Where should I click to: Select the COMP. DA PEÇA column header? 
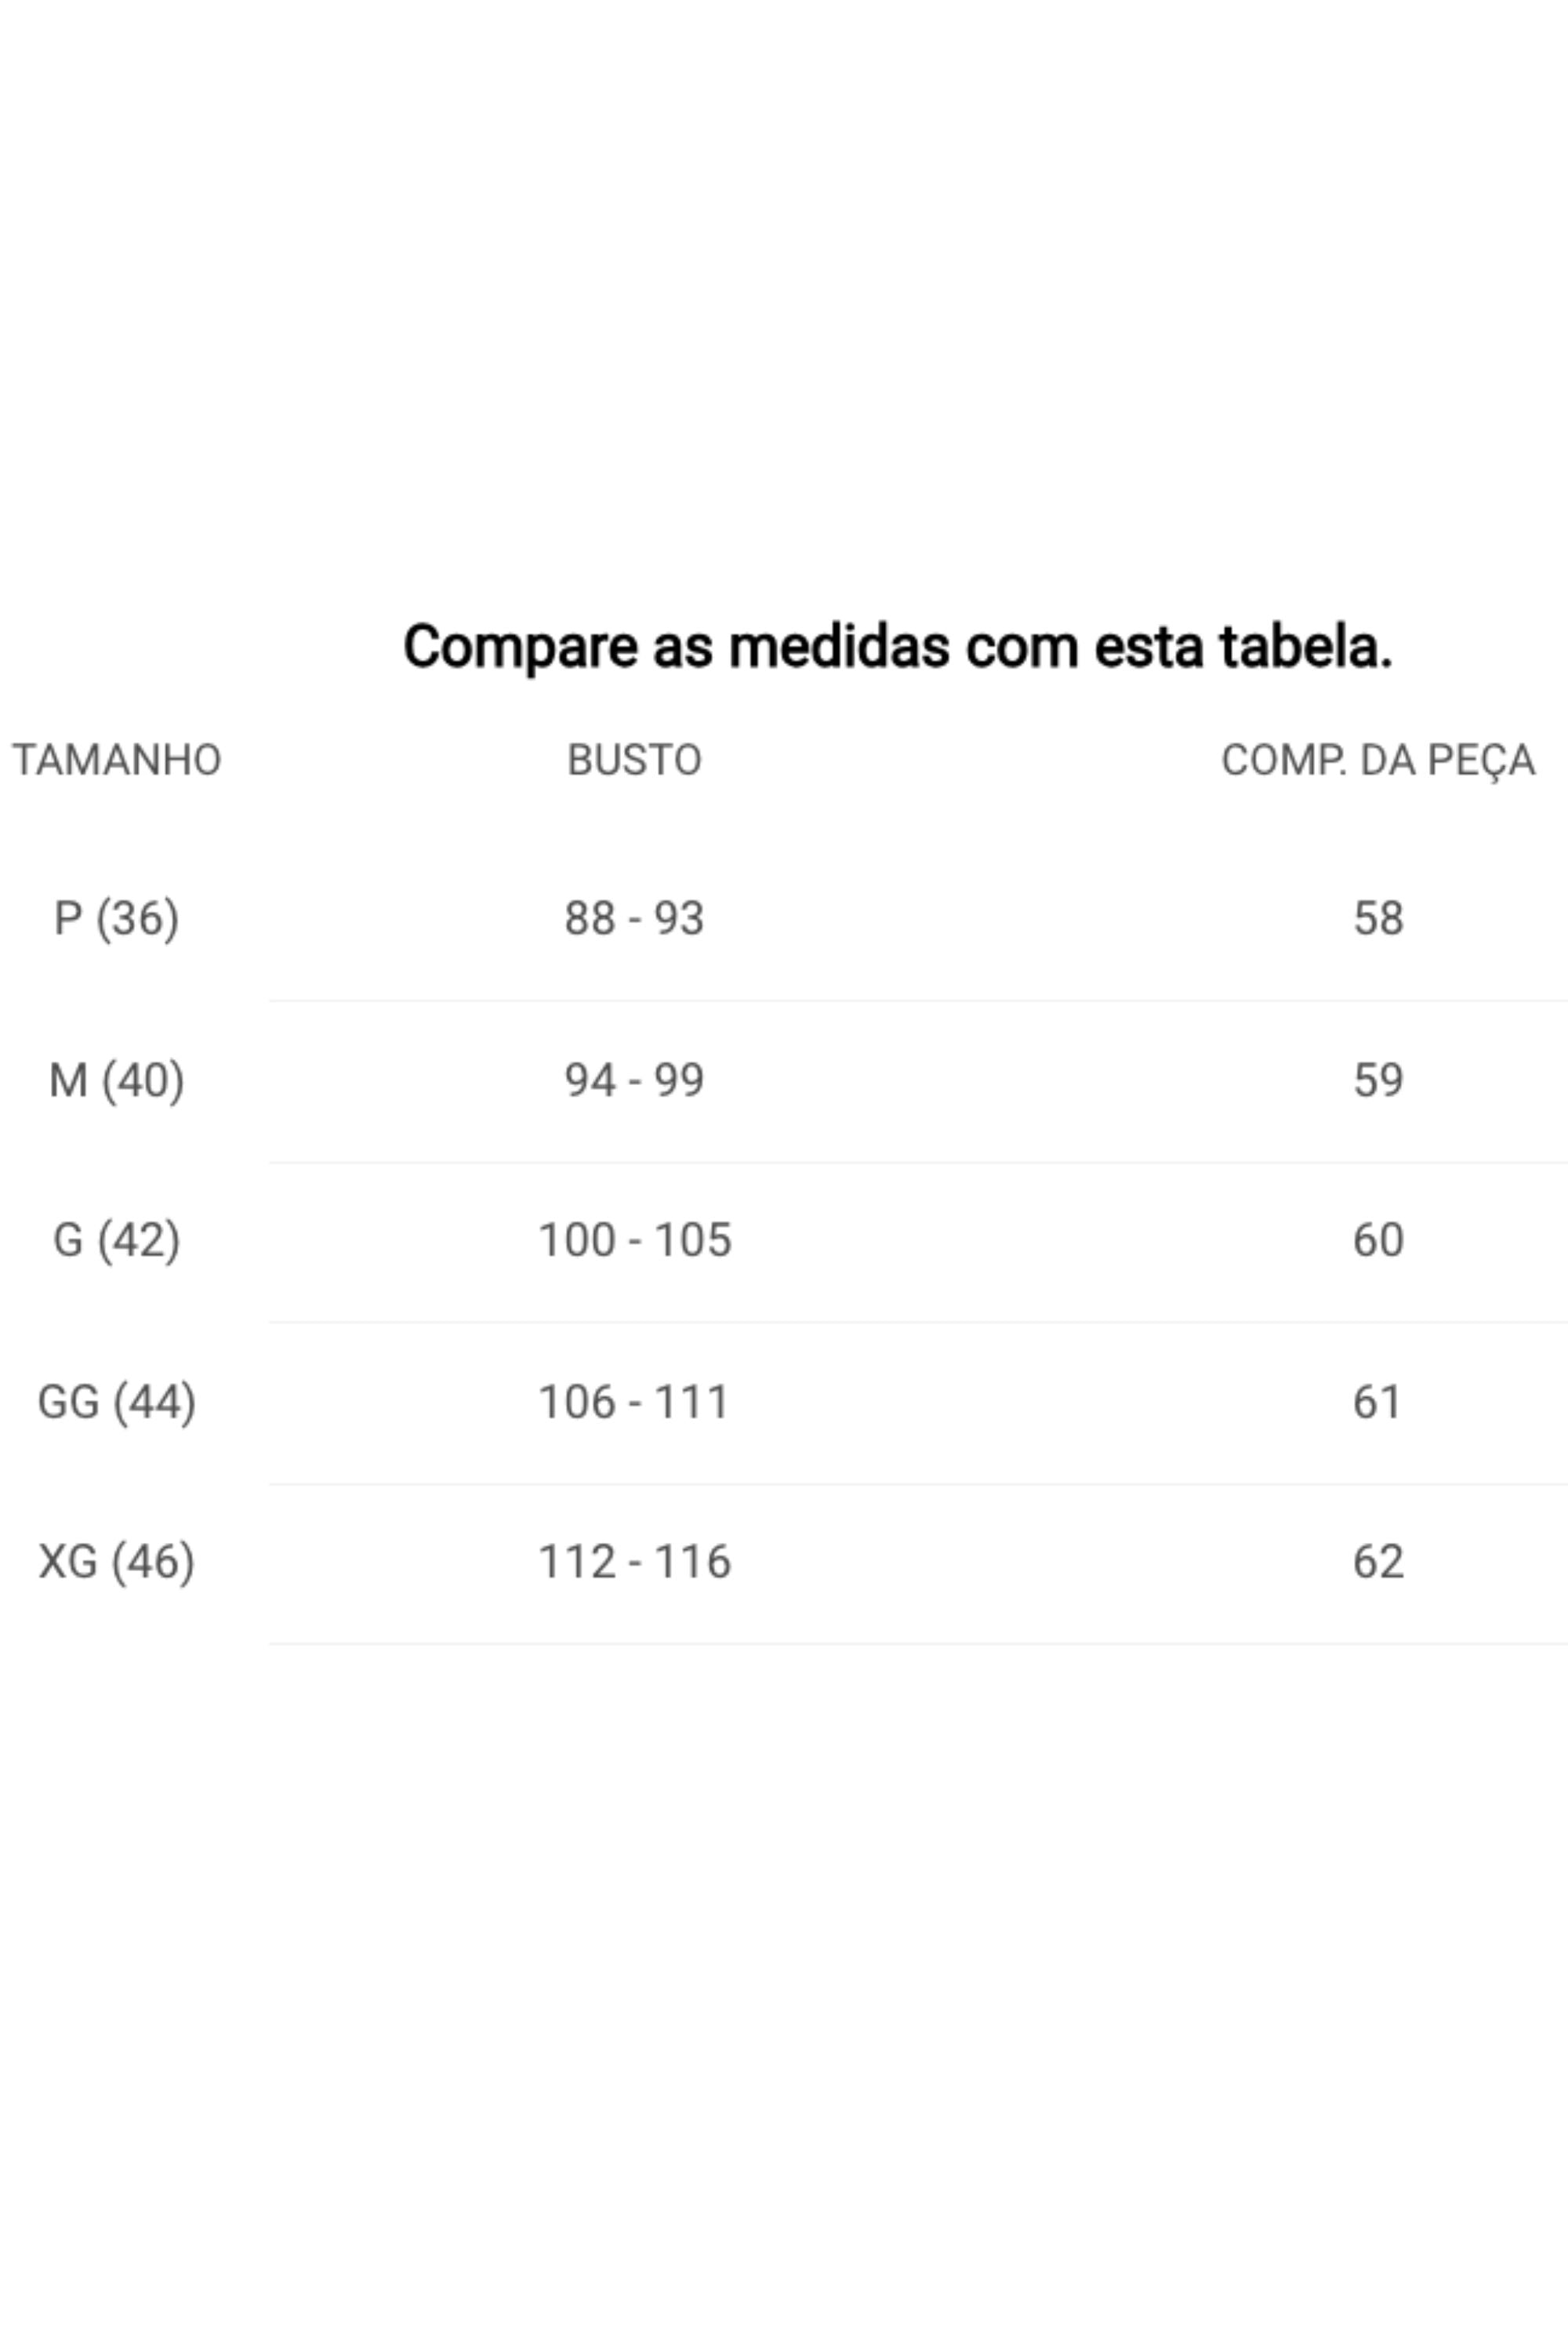[1378, 761]
